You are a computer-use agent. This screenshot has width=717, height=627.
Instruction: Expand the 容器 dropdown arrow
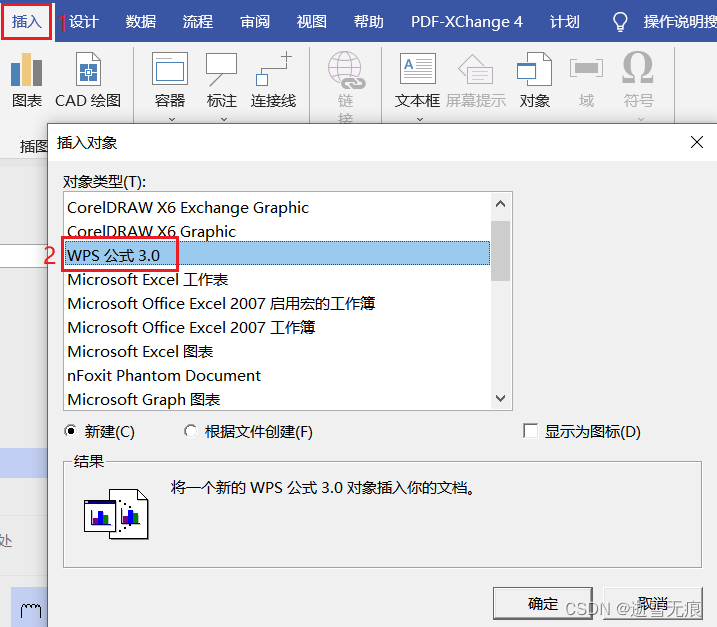172,119
